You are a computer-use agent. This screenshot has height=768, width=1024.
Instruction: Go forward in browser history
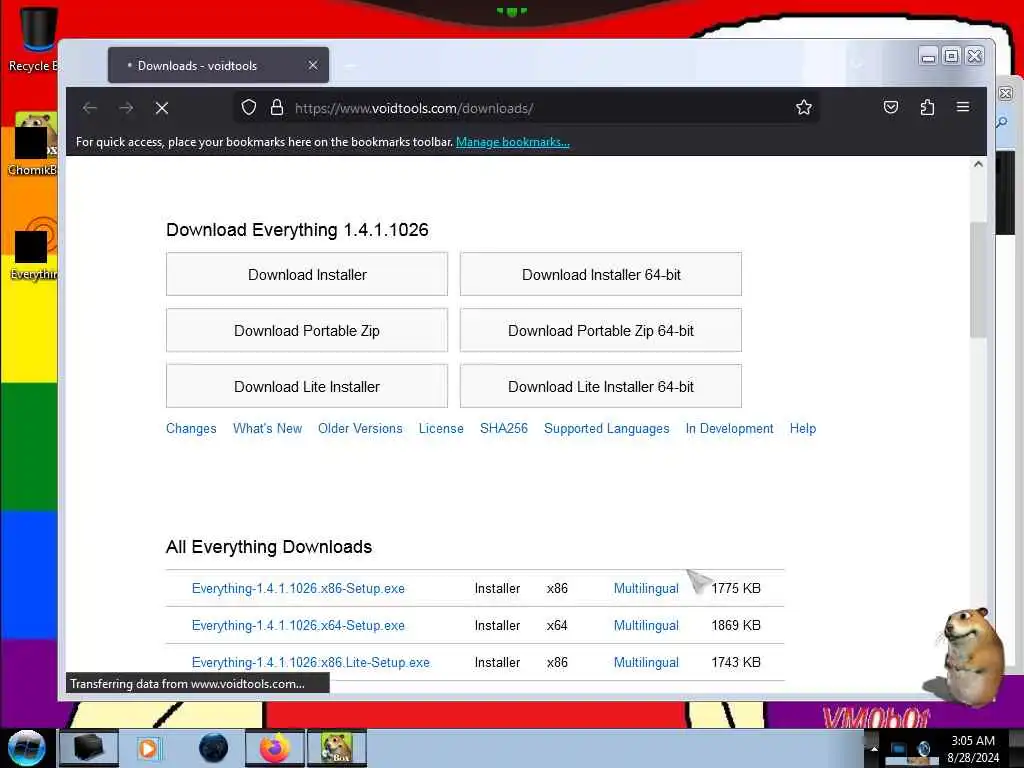pyautogui.click(x=126, y=108)
